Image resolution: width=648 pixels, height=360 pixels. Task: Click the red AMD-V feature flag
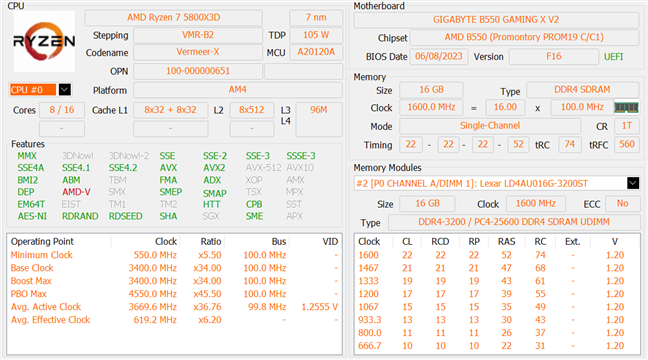point(76,192)
